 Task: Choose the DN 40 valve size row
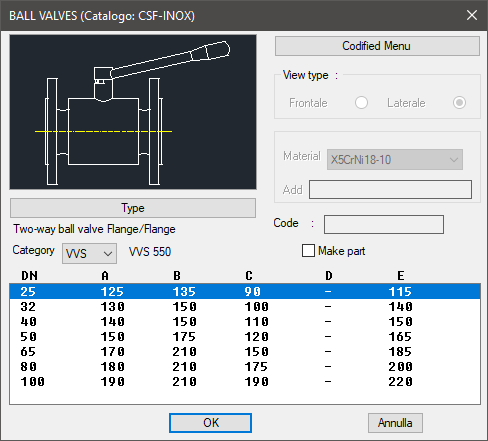[x=245, y=322]
